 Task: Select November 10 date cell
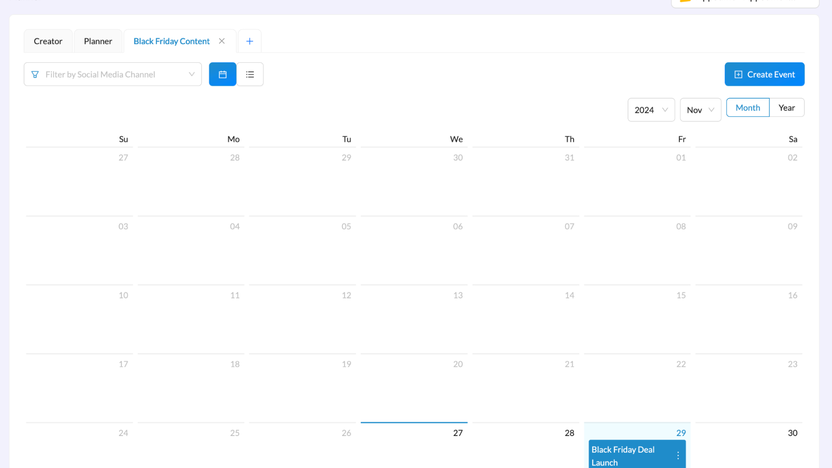[79, 319]
